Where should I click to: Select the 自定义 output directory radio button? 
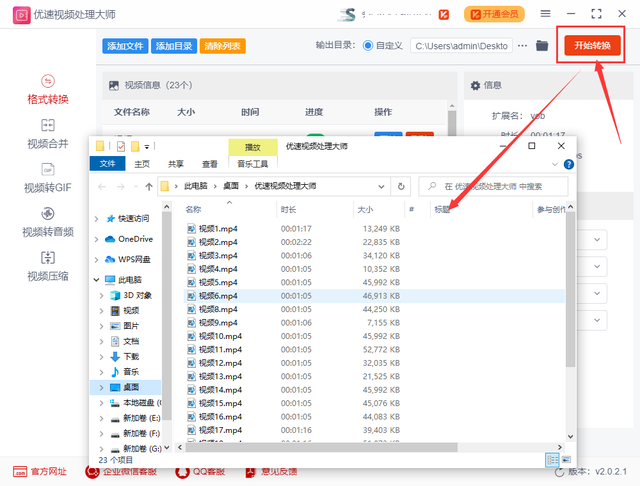368,46
